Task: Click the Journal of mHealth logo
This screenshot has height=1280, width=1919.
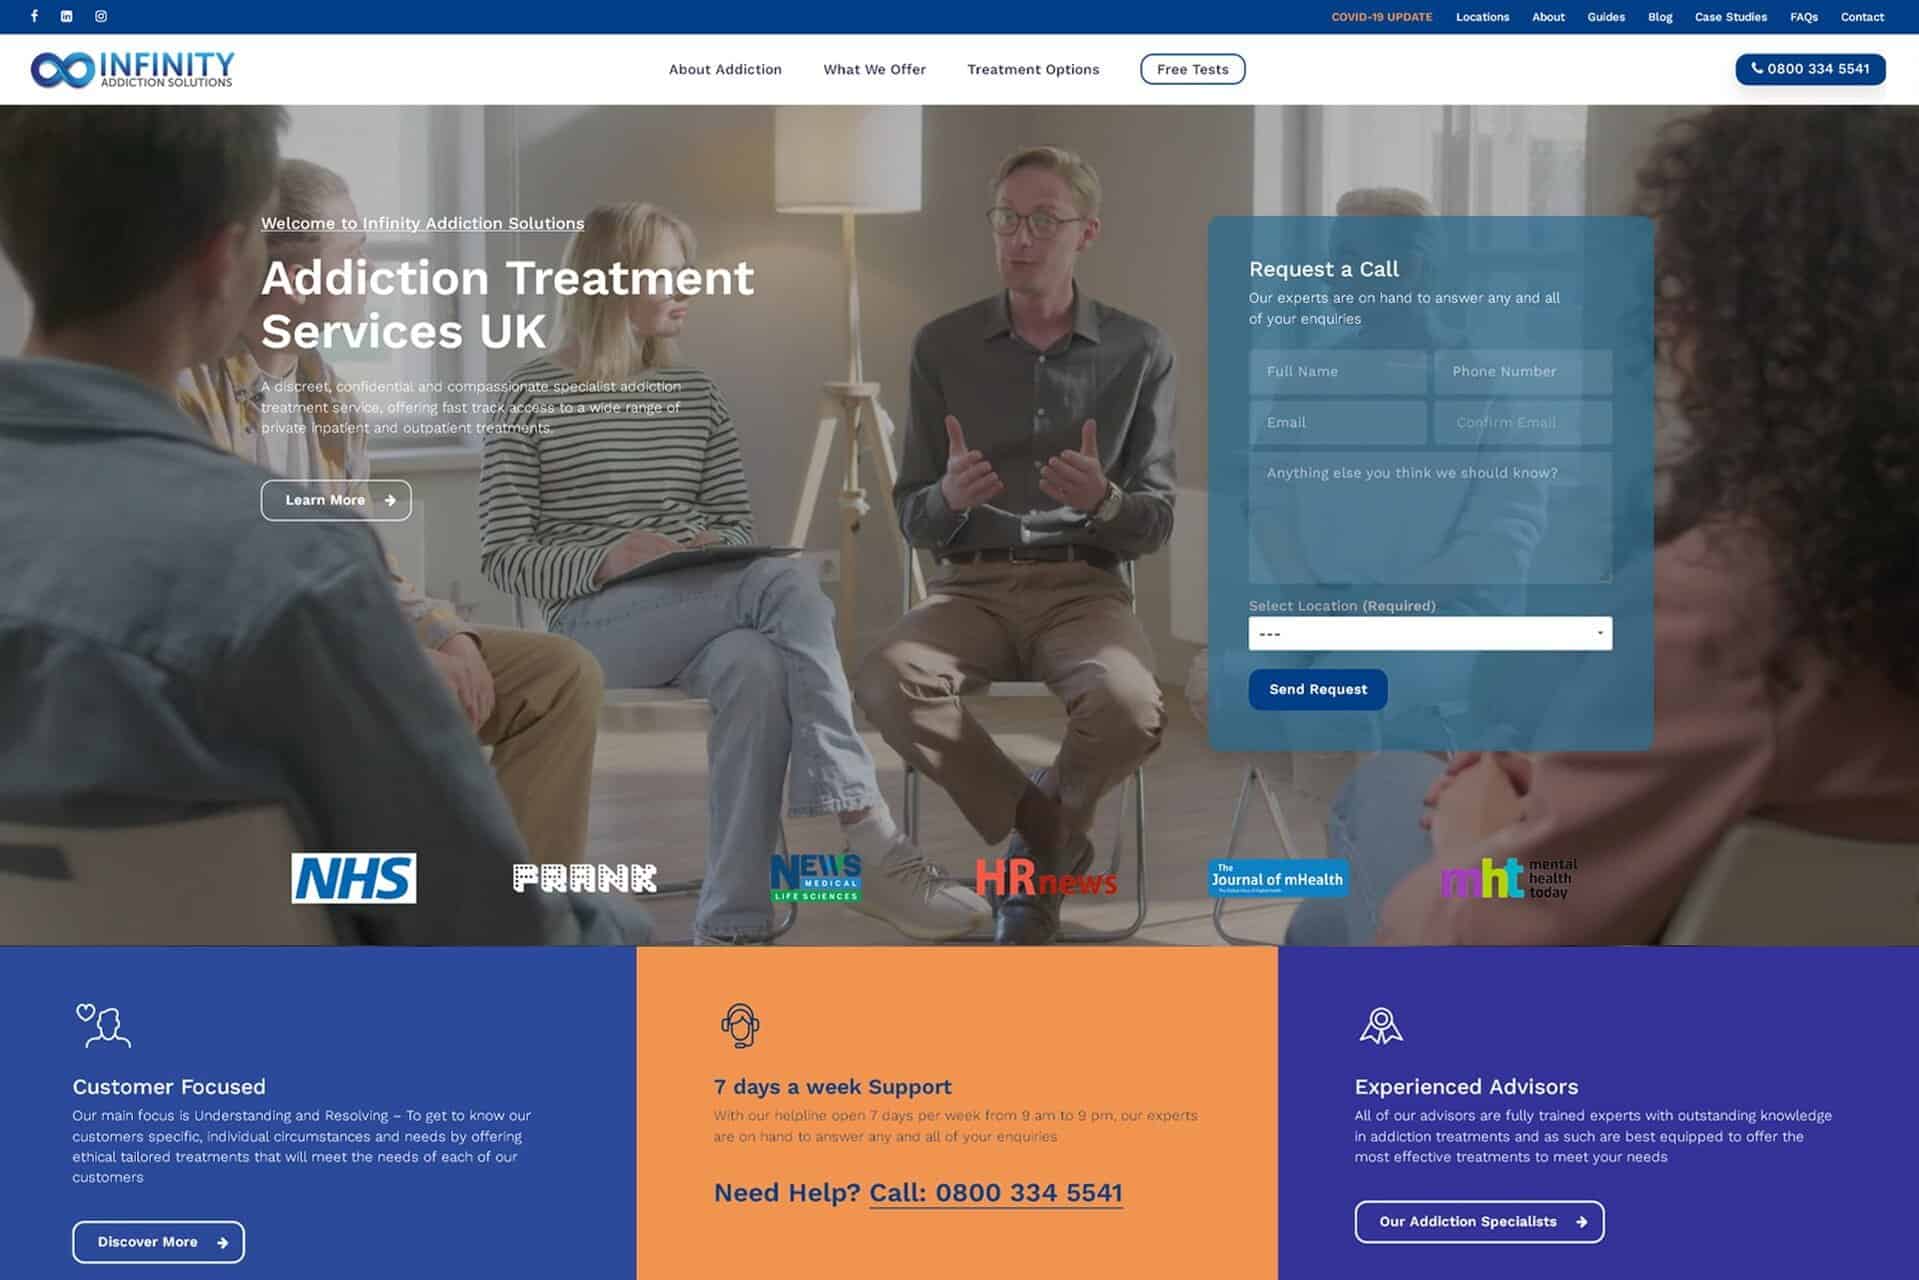Action: pyautogui.click(x=1277, y=878)
